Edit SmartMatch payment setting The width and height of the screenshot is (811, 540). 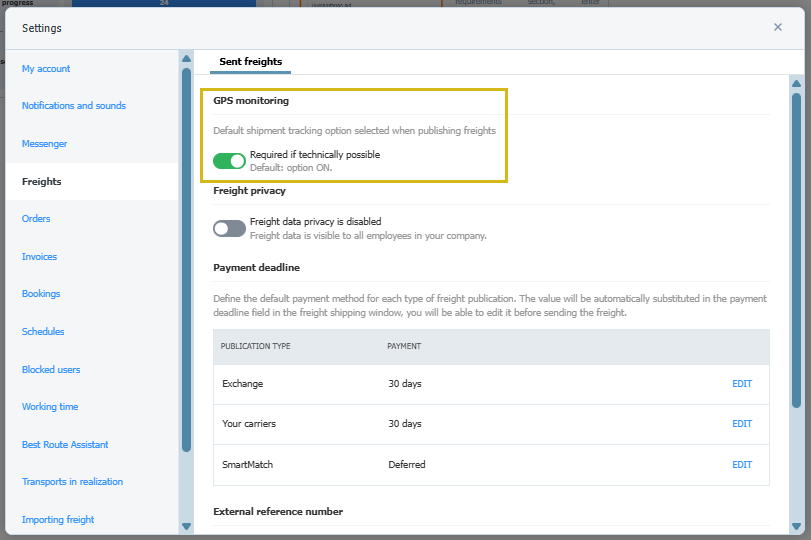741,465
